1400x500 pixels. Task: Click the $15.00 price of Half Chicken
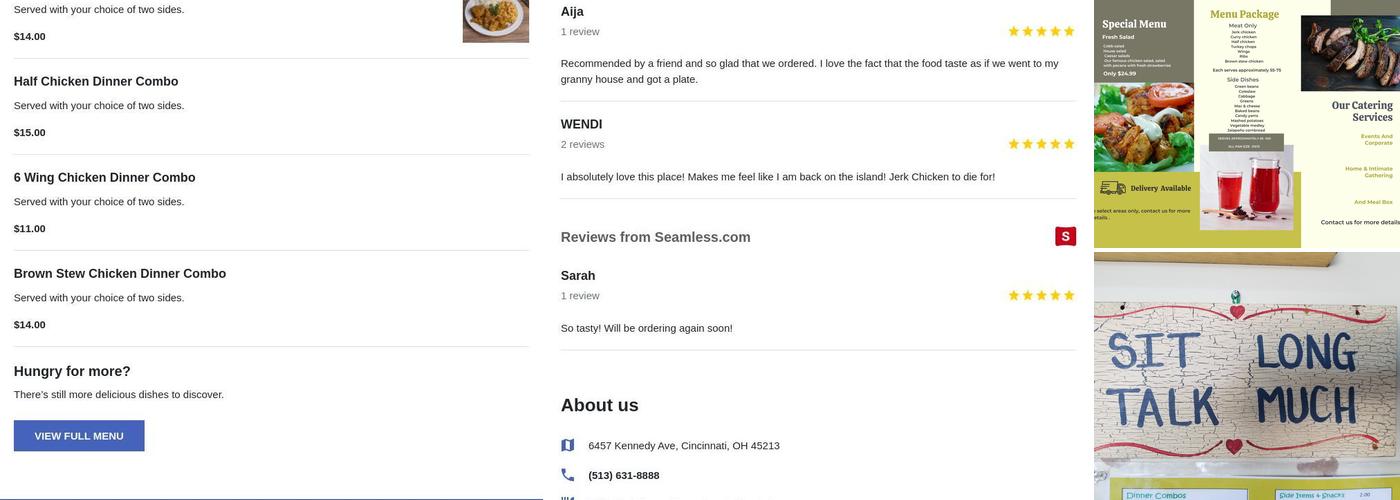[x=30, y=133]
